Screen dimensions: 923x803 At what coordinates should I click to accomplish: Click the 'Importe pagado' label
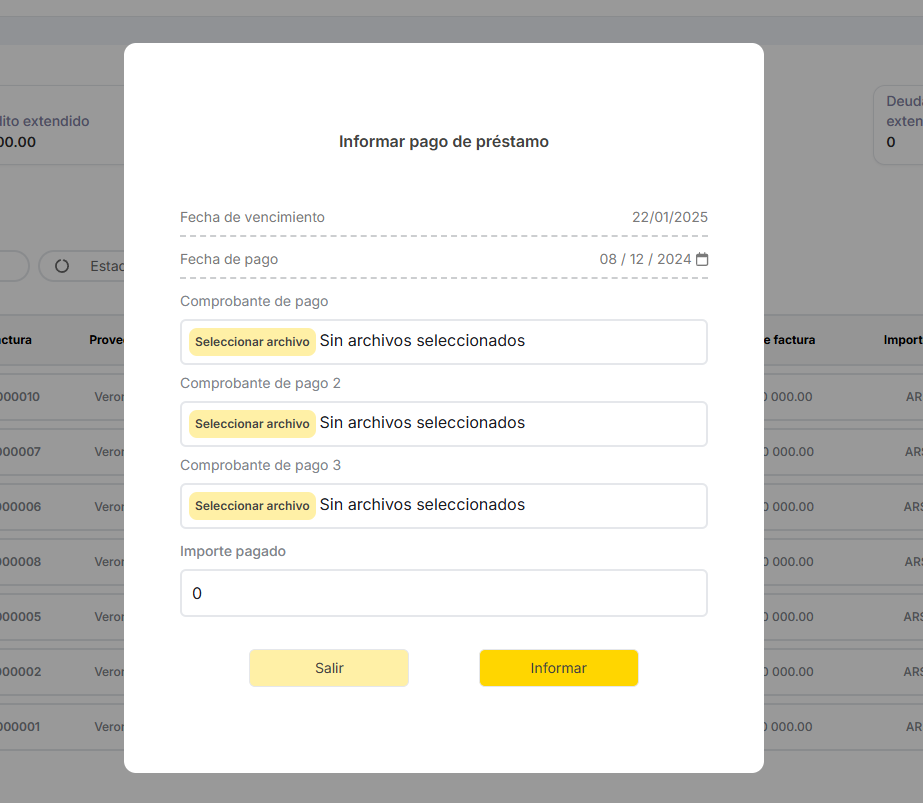pyautogui.click(x=232, y=551)
